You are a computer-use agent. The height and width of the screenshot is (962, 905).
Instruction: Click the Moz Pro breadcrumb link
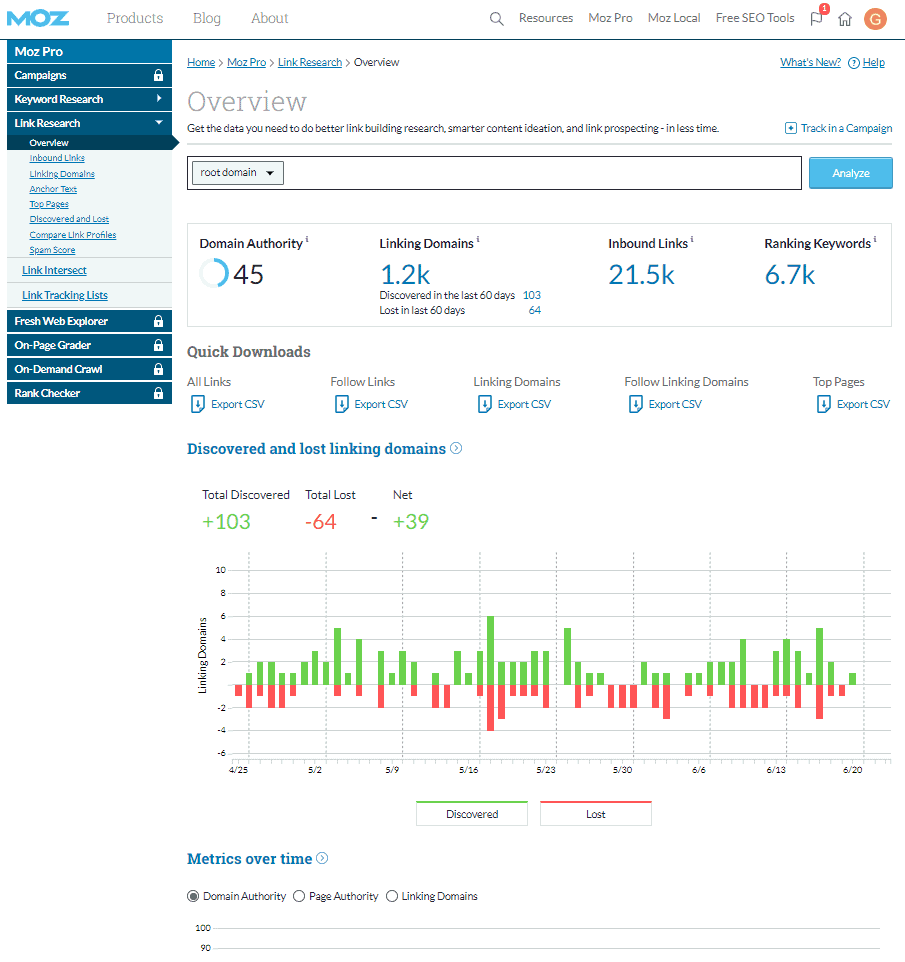coord(247,63)
